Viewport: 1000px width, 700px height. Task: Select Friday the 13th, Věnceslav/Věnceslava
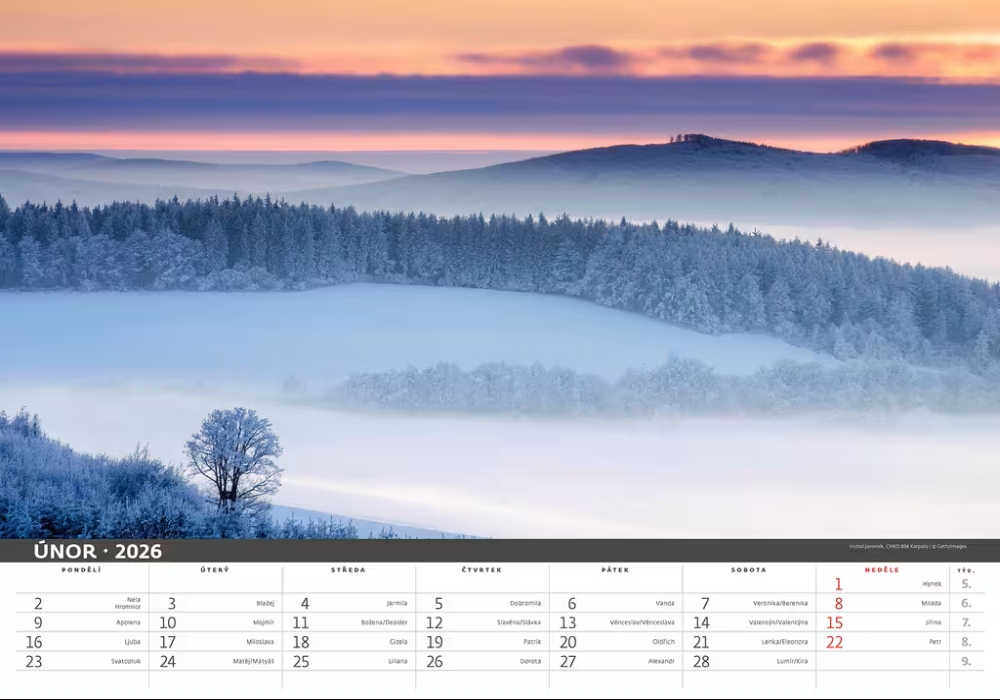(x=567, y=622)
